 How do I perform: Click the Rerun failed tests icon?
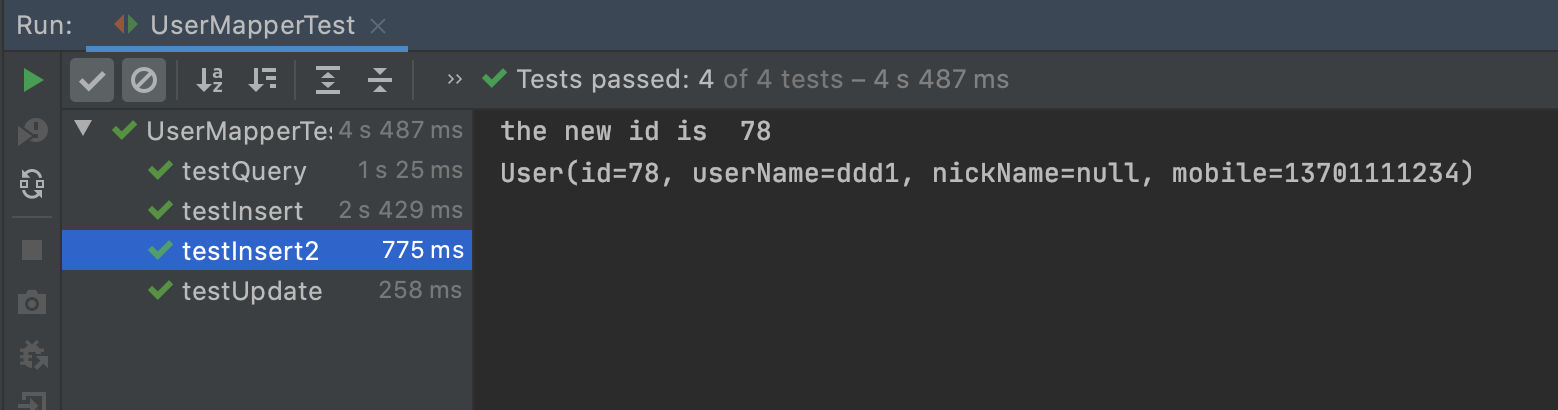click(33, 131)
